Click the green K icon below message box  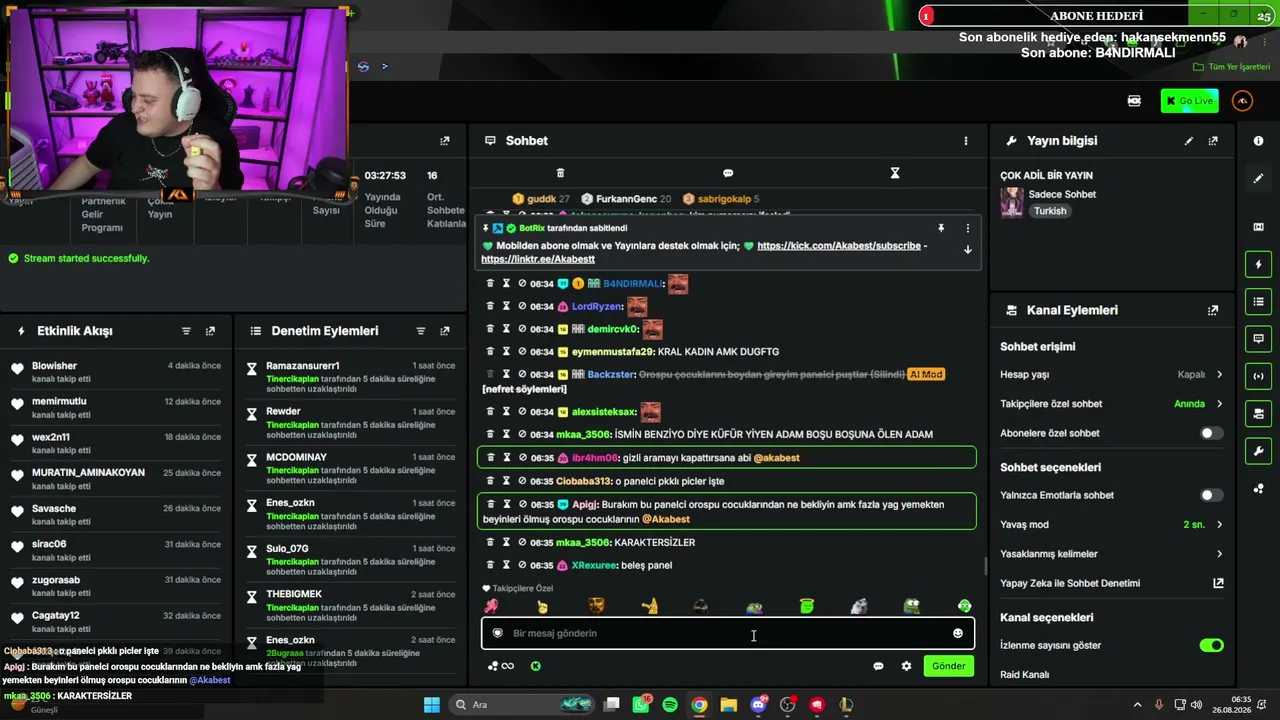pyautogui.click(x=536, y=666)
